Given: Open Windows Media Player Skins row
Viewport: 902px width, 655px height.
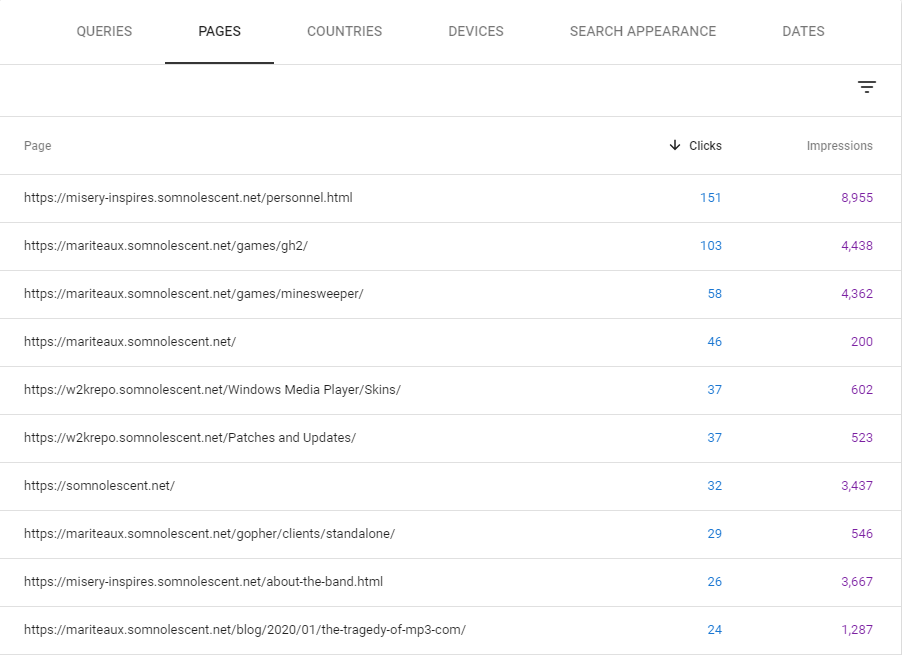Looking at the screenshot, I should pyautogui.click(x=212, y=390).
